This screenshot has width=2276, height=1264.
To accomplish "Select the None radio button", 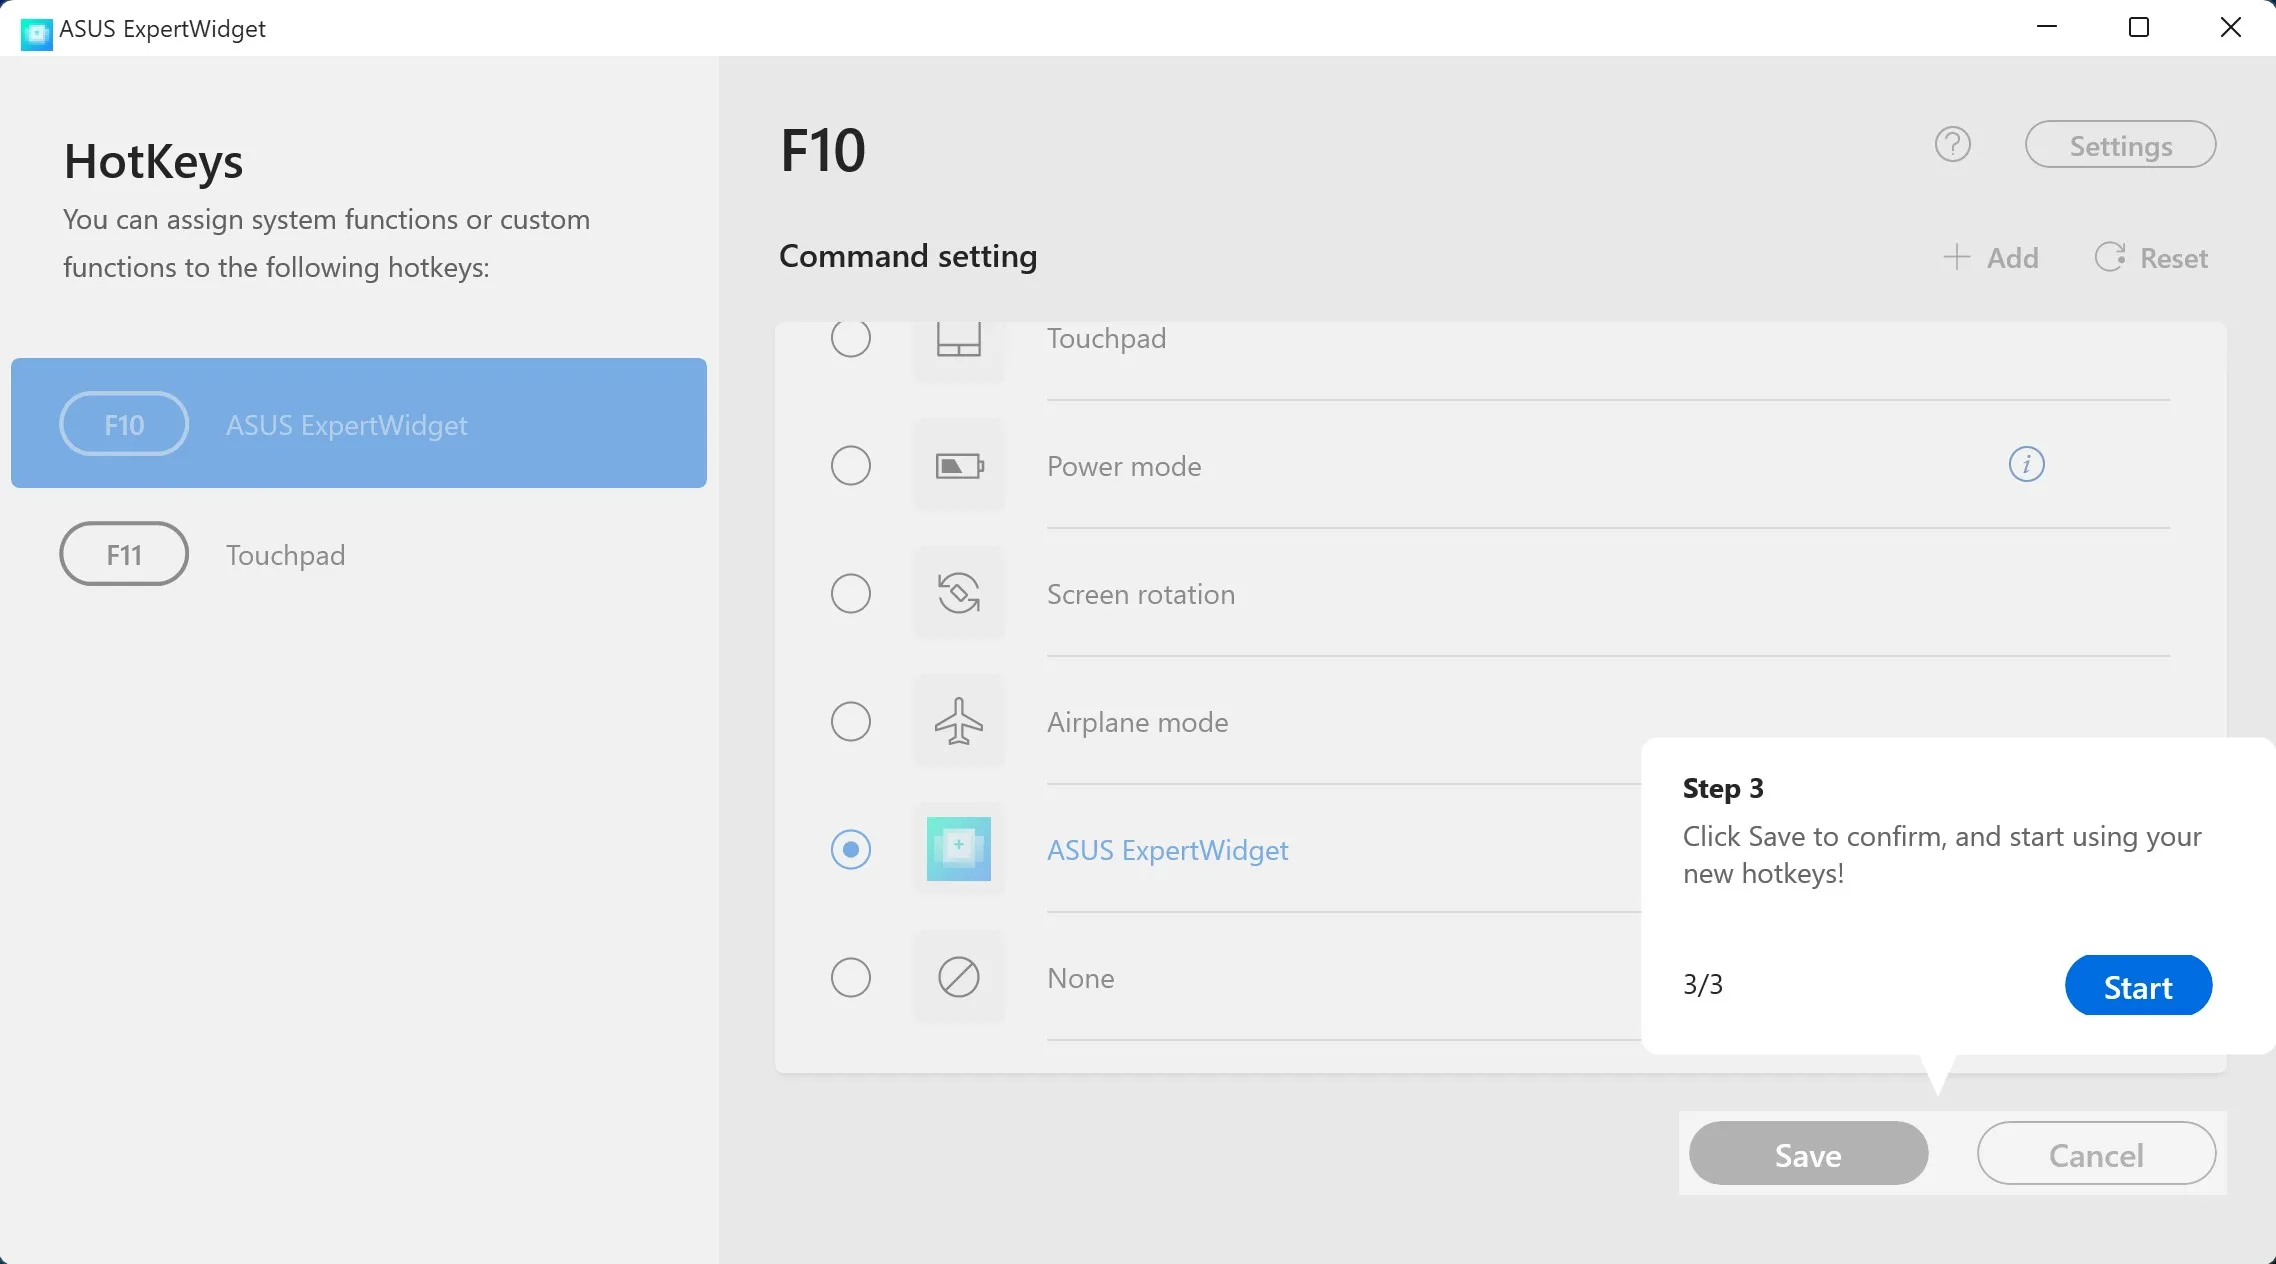I will pos(851,978).
